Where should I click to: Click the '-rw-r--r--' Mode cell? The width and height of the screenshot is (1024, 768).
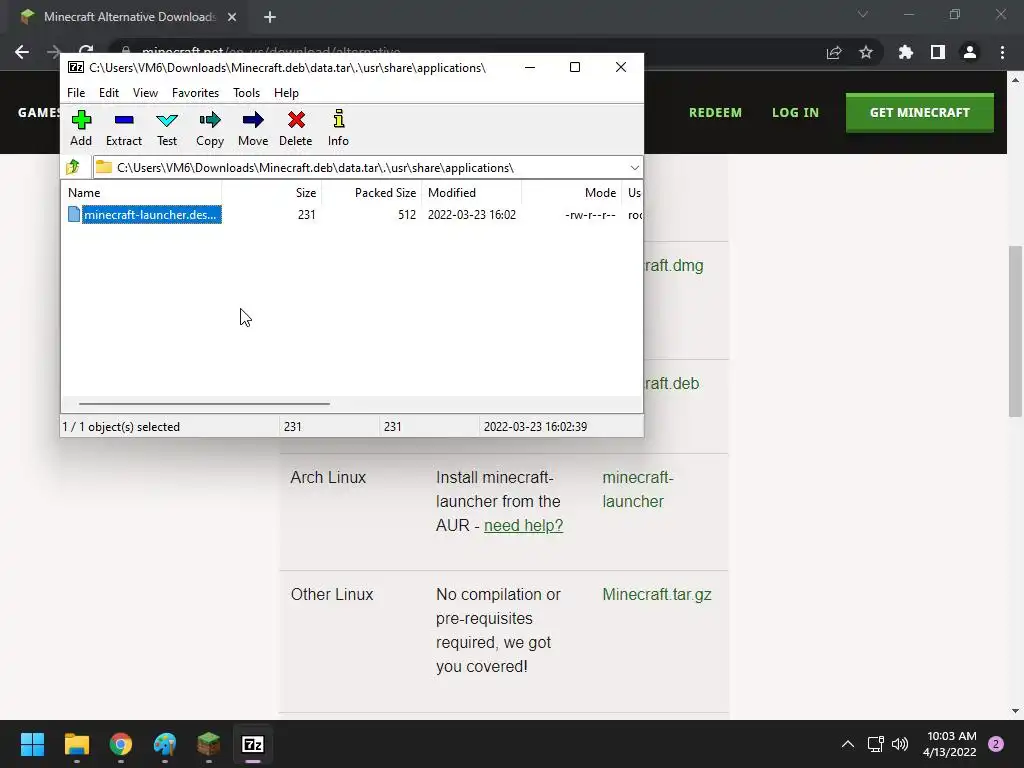[x=590, y=214]
